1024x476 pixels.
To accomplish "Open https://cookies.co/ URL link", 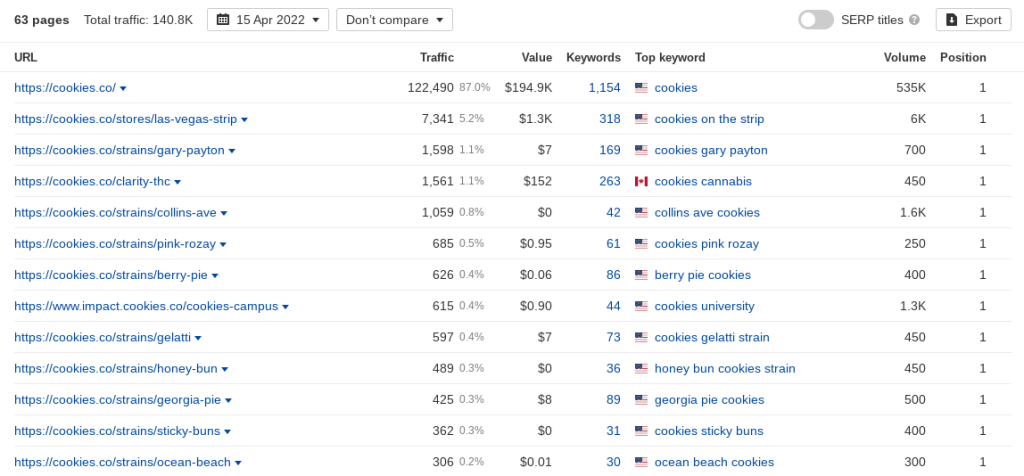I will 65,87.
